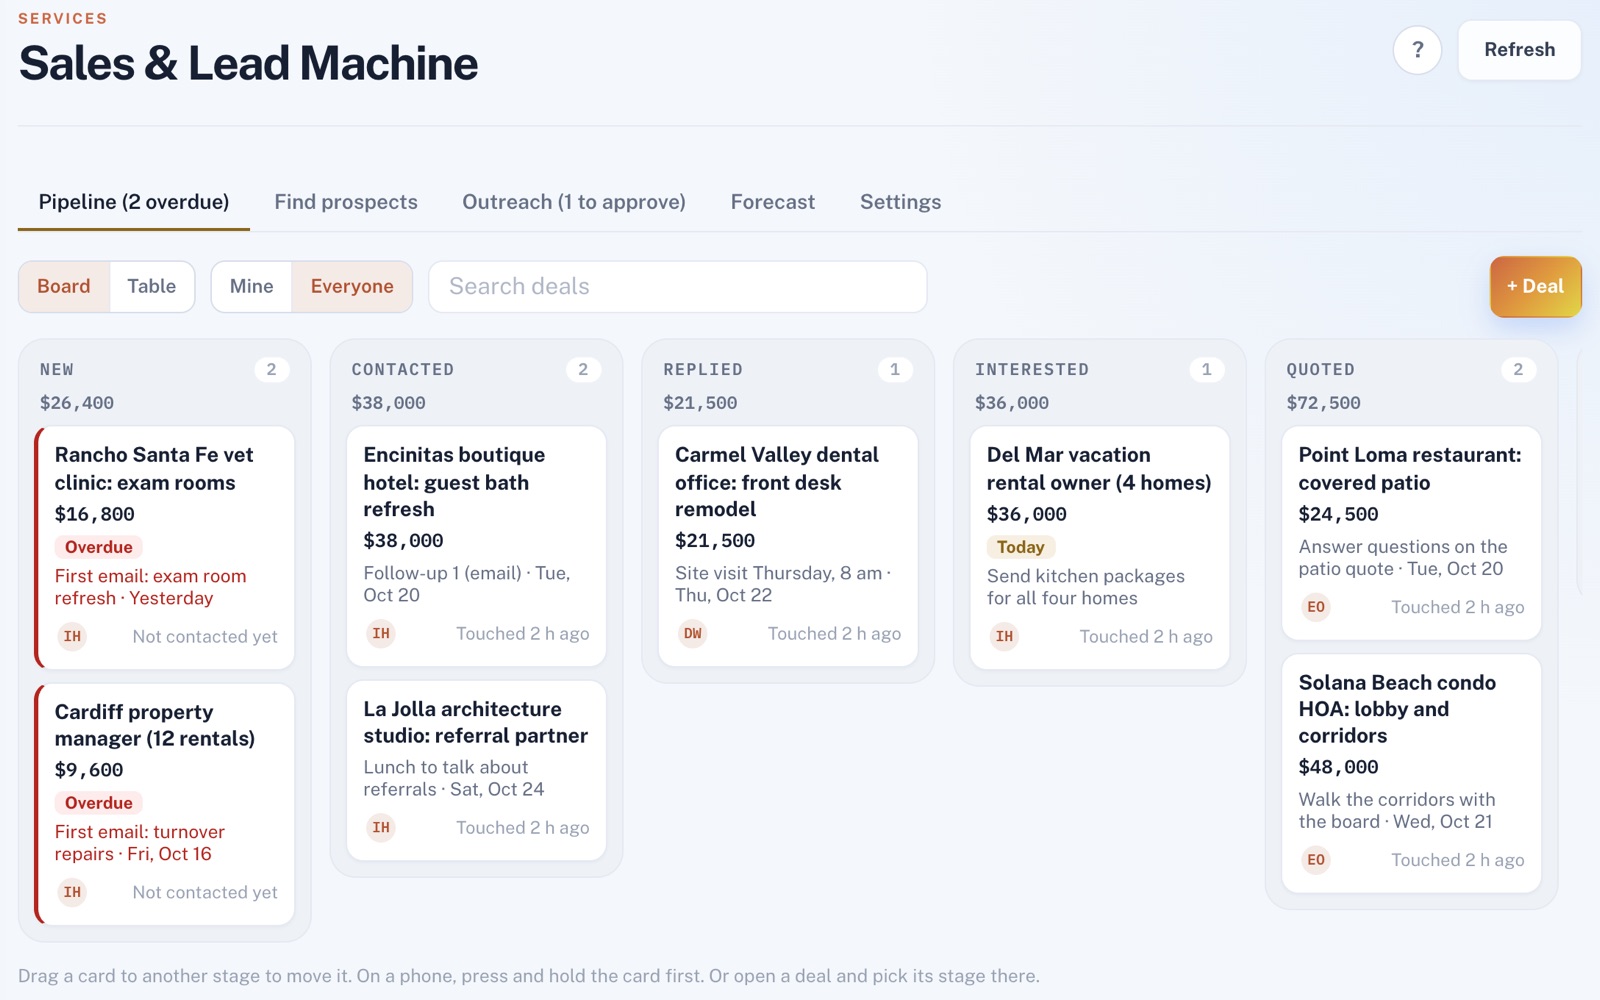This screenshot has width=1600, height=1000.
Task: Open the Encinitas boutique hotel deal card
Action: pos(476,546)
